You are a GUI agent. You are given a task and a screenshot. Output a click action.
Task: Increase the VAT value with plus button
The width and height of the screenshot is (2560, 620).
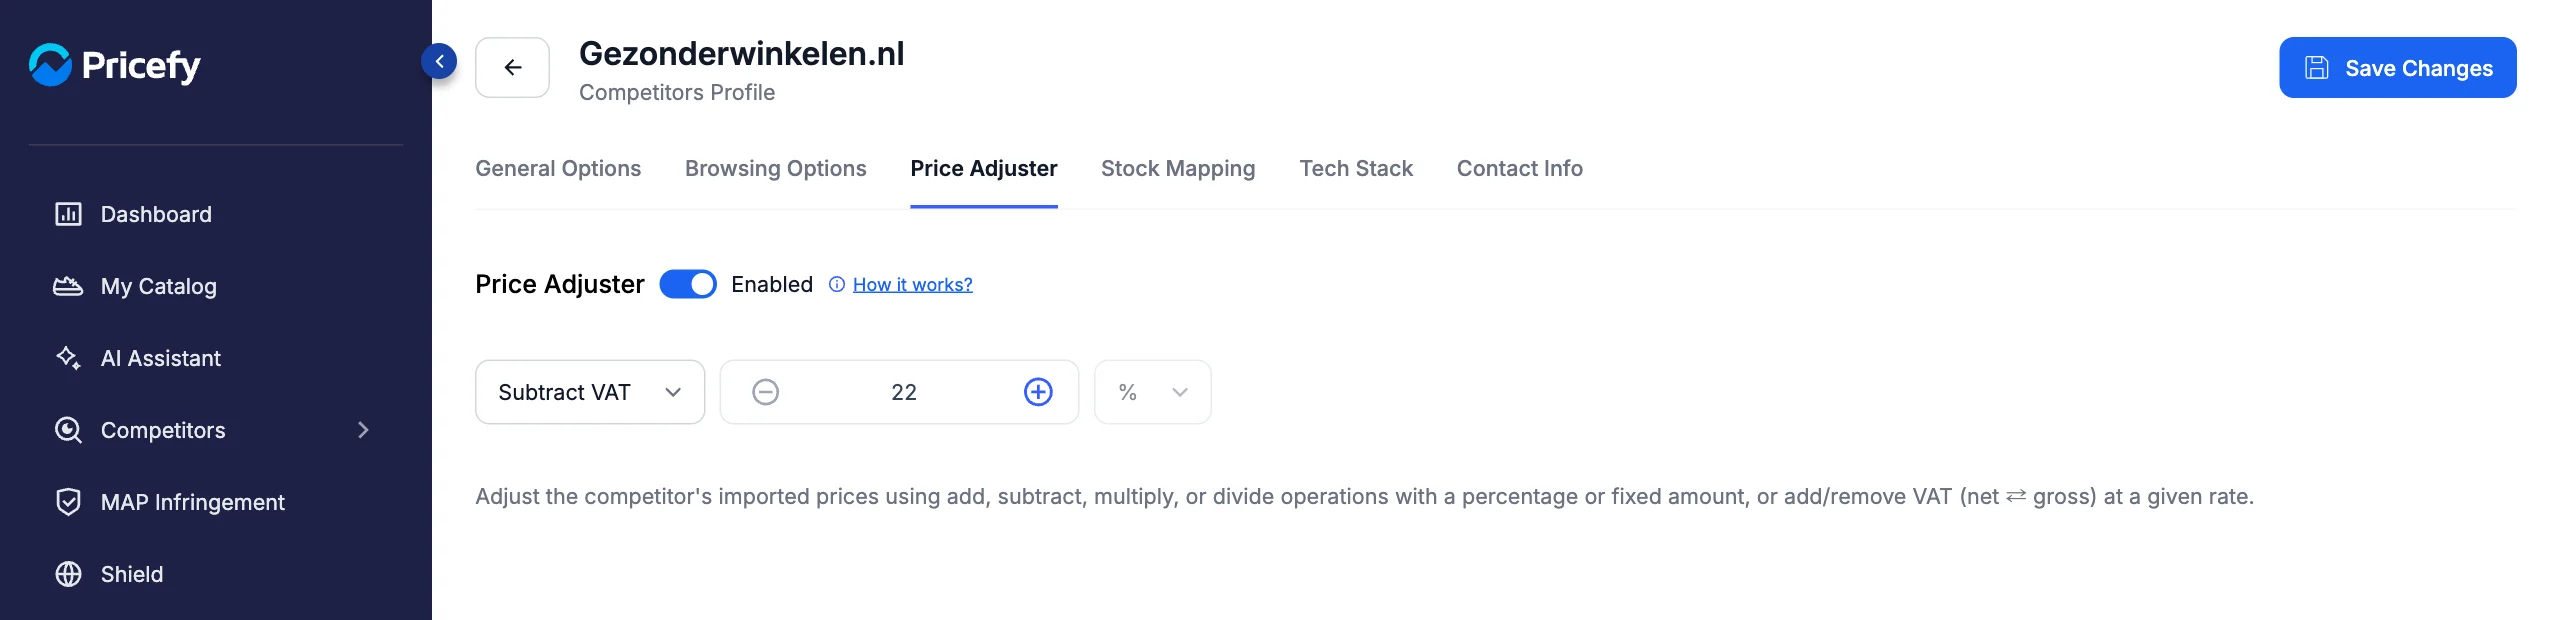point(1038,392)
